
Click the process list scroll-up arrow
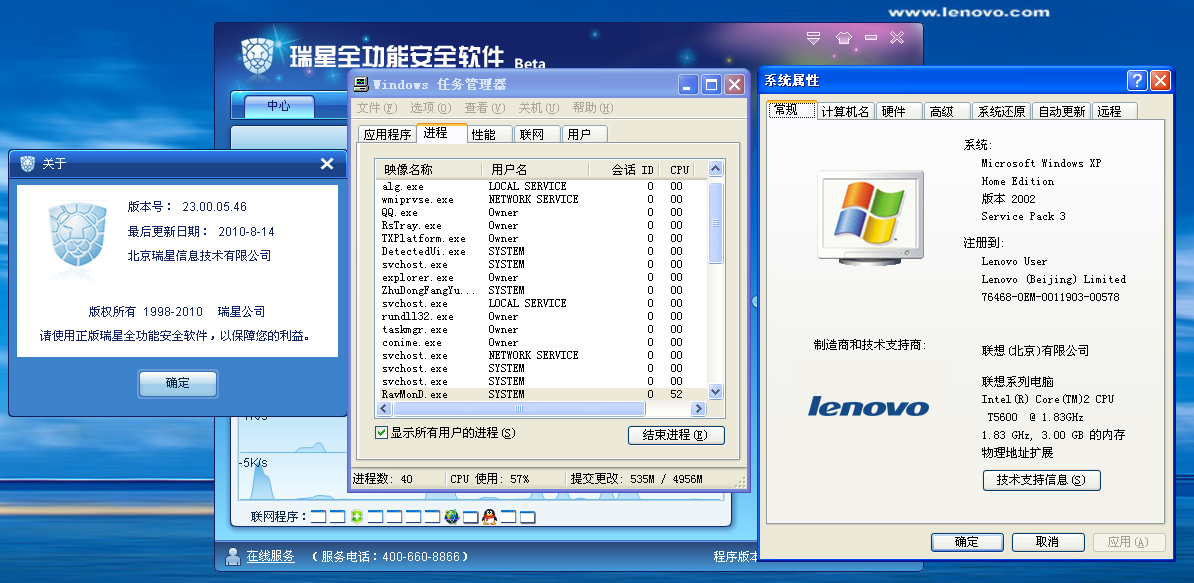[x=715, y=169]
